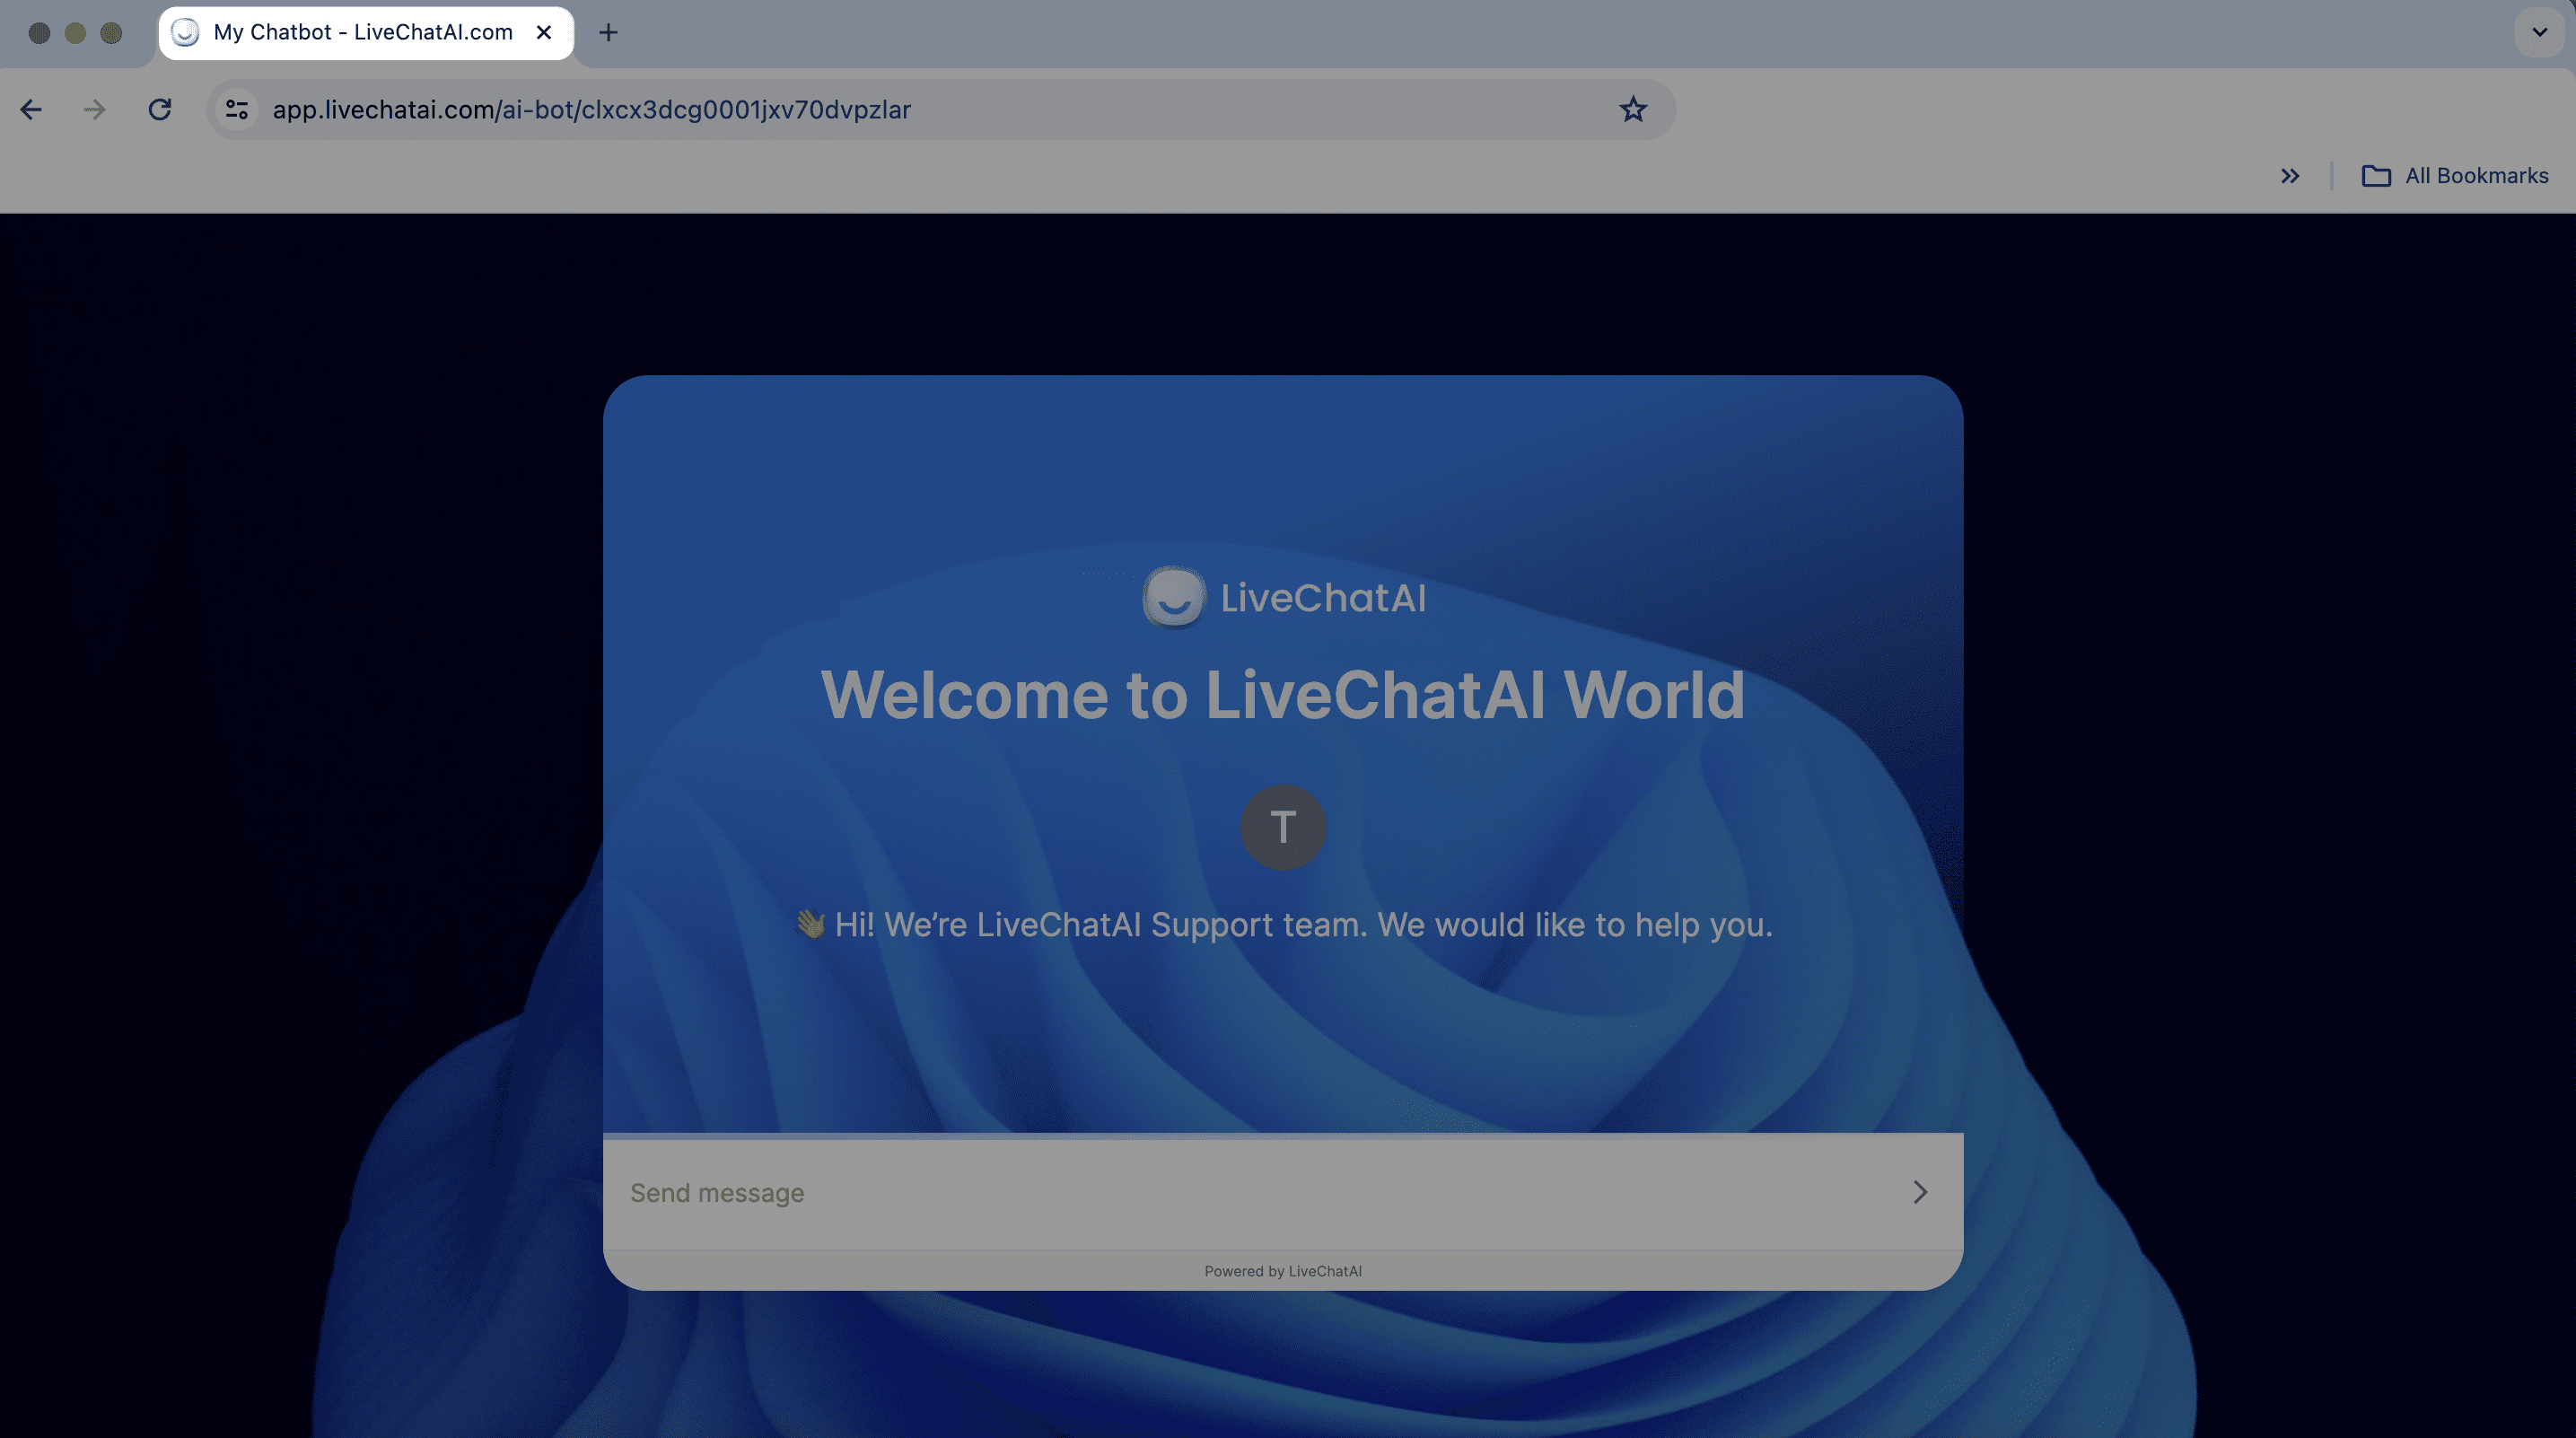Close the My Chatbot tab
The height and width of the screenshot is (1438, 2576).
tap(544, 32)
